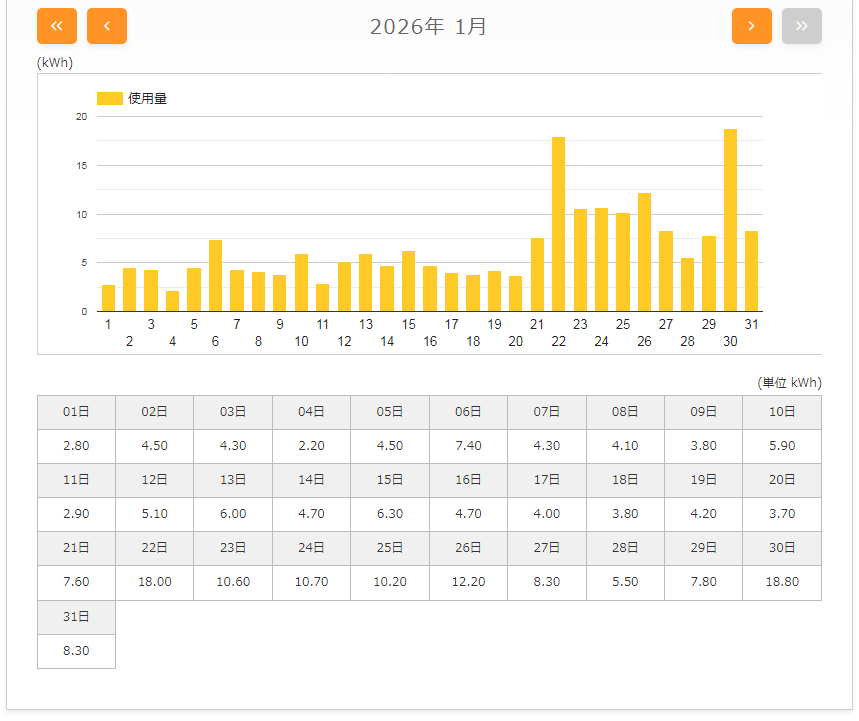Click the usage bar for day 6
This screenshot has width=859, height=721.
tap(215, 276)
